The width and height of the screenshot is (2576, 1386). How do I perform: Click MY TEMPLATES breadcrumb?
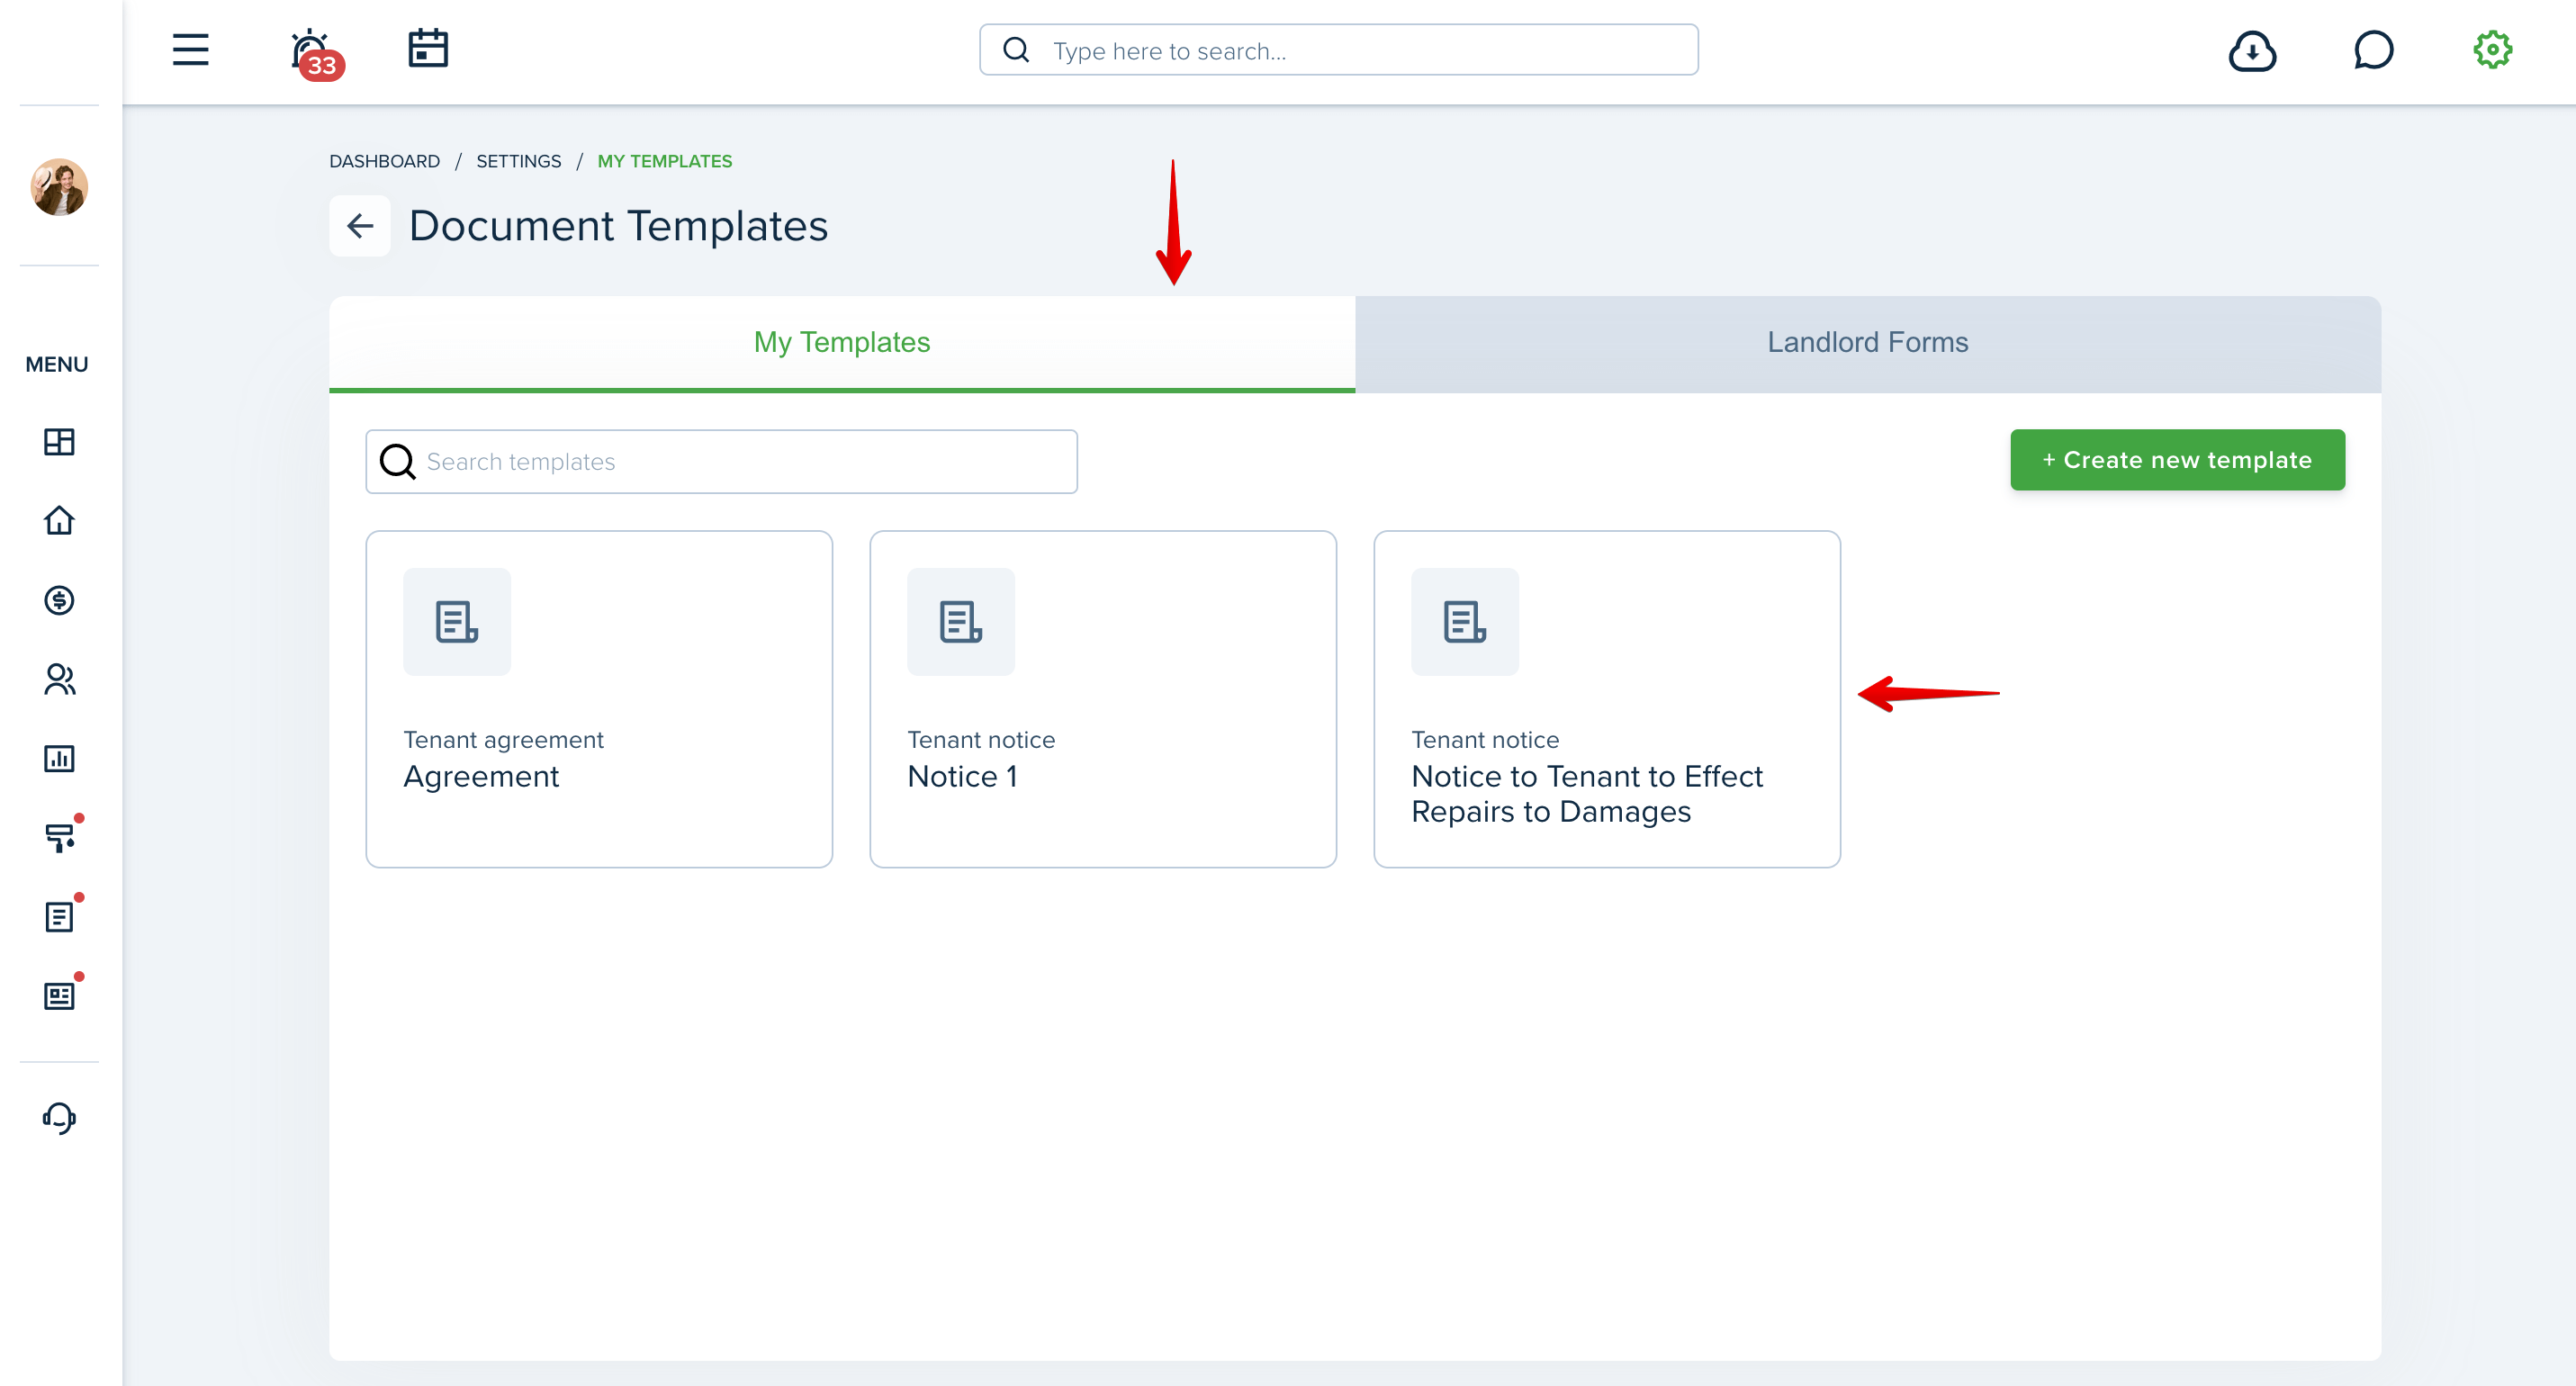coord(664,161)
